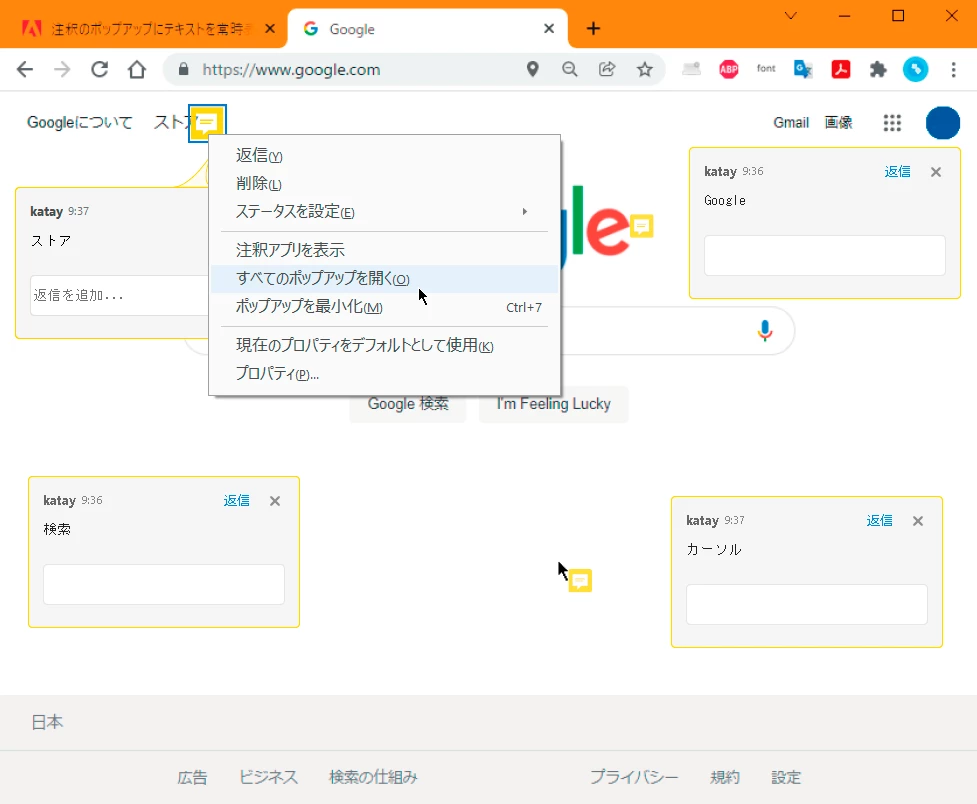Click the share page icon in address bar

coord(607,69)
